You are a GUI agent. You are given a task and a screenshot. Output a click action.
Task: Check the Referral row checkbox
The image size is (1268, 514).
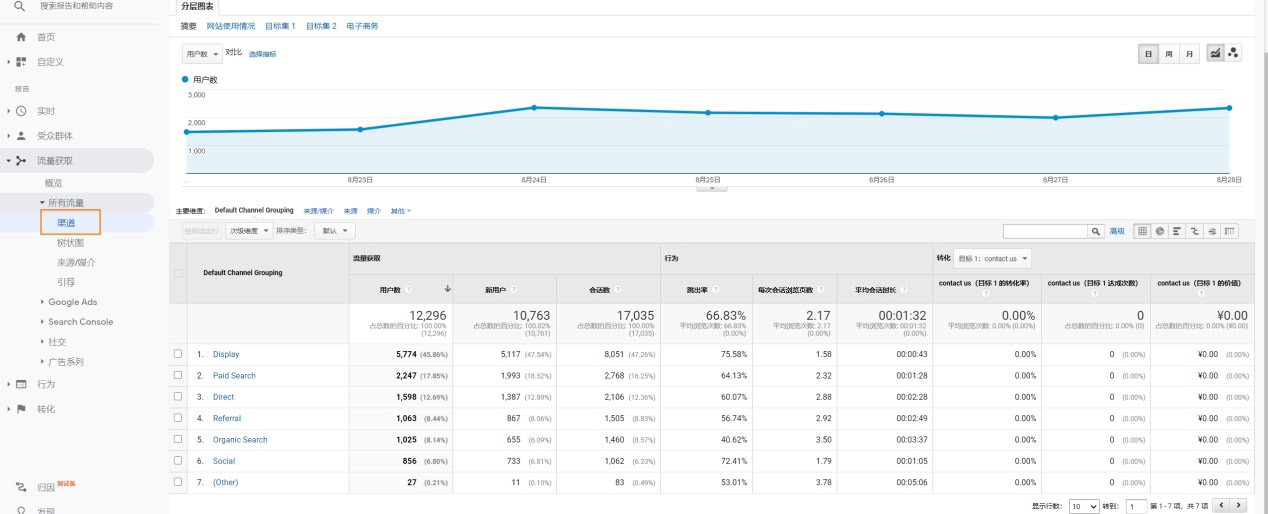tap(179, 418)
